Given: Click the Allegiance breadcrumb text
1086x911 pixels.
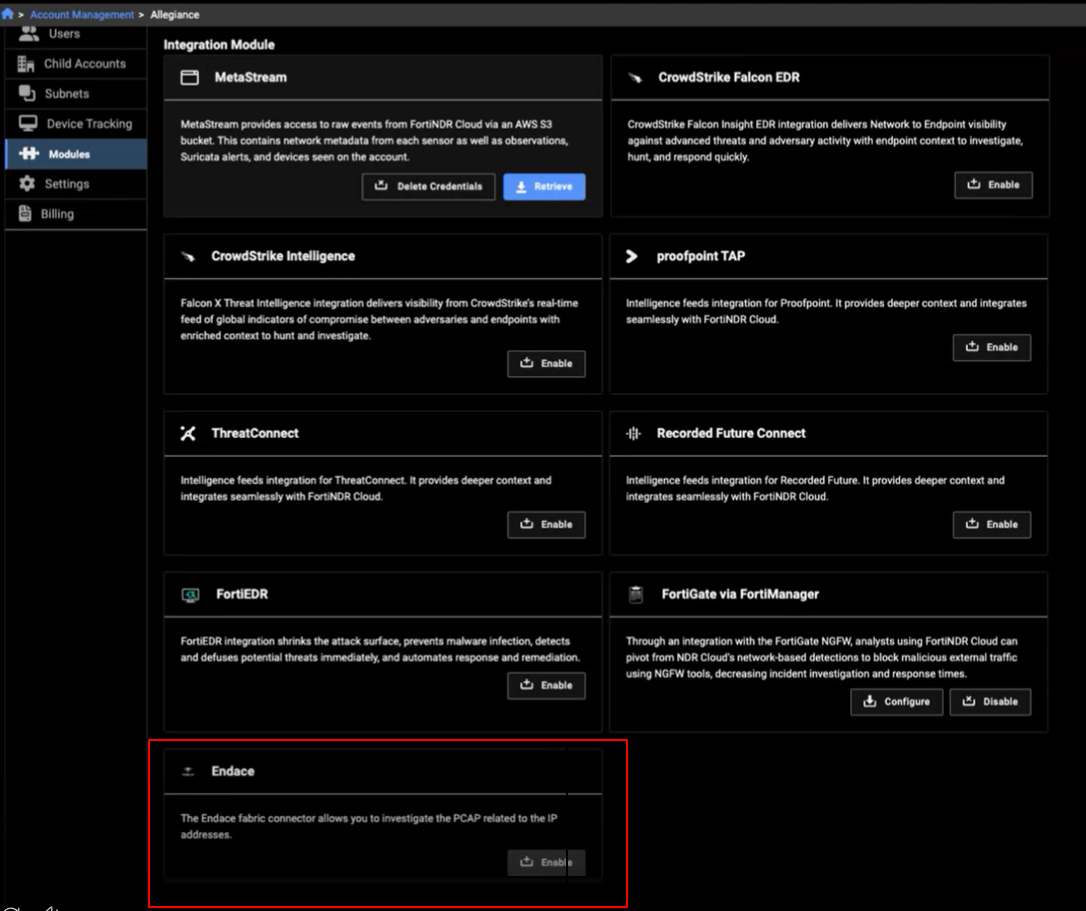Looking at the screenshot, I should [x=175, y=15].
